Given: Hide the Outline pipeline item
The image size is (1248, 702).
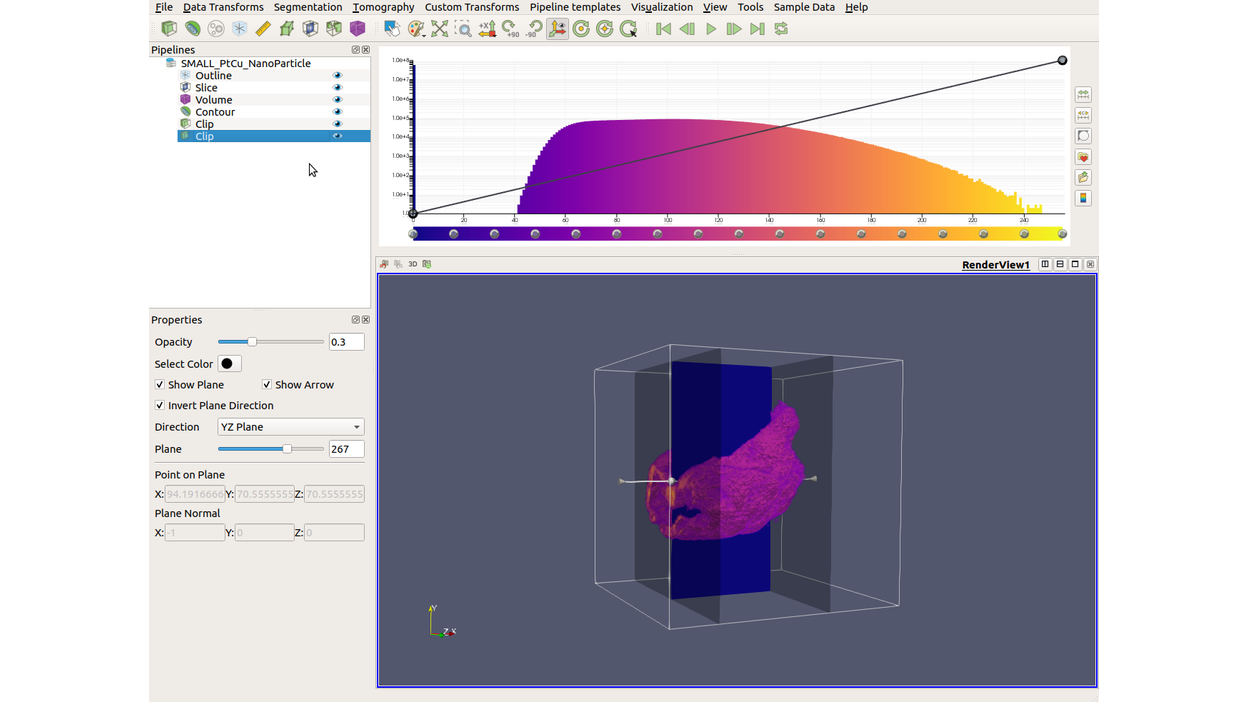Looking at the screenshot, I should tap(337, 75).
